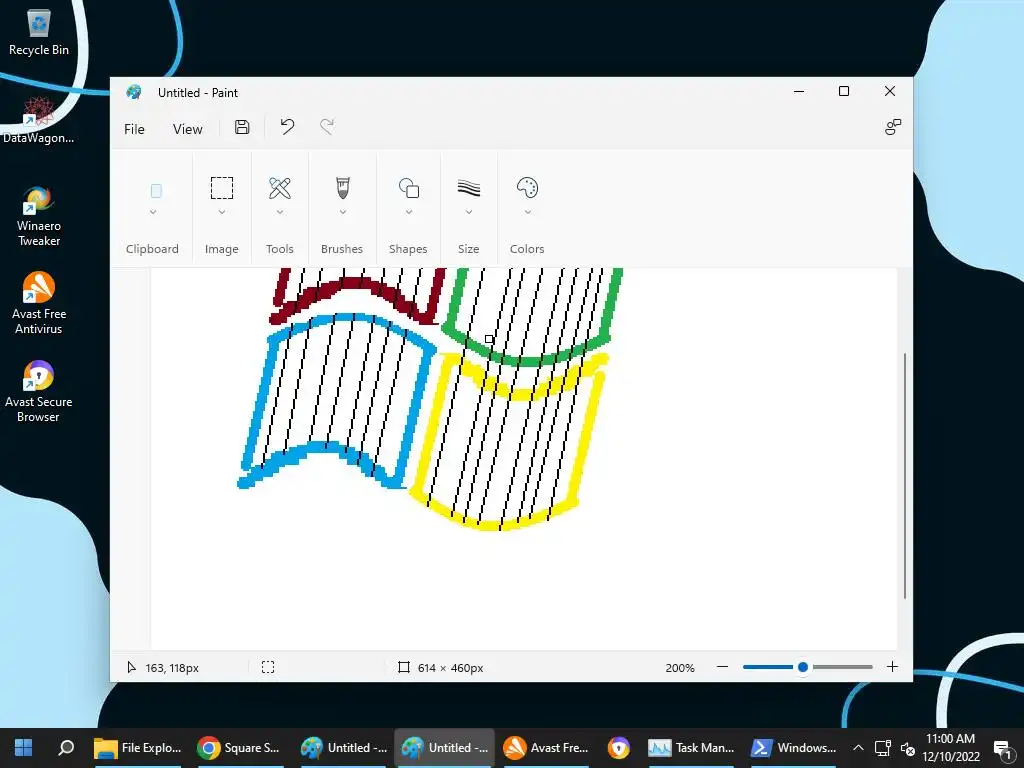Click the Shapes icon
Image resolution: width=1024 pixels, height=768 pixels.
point(409,188)
